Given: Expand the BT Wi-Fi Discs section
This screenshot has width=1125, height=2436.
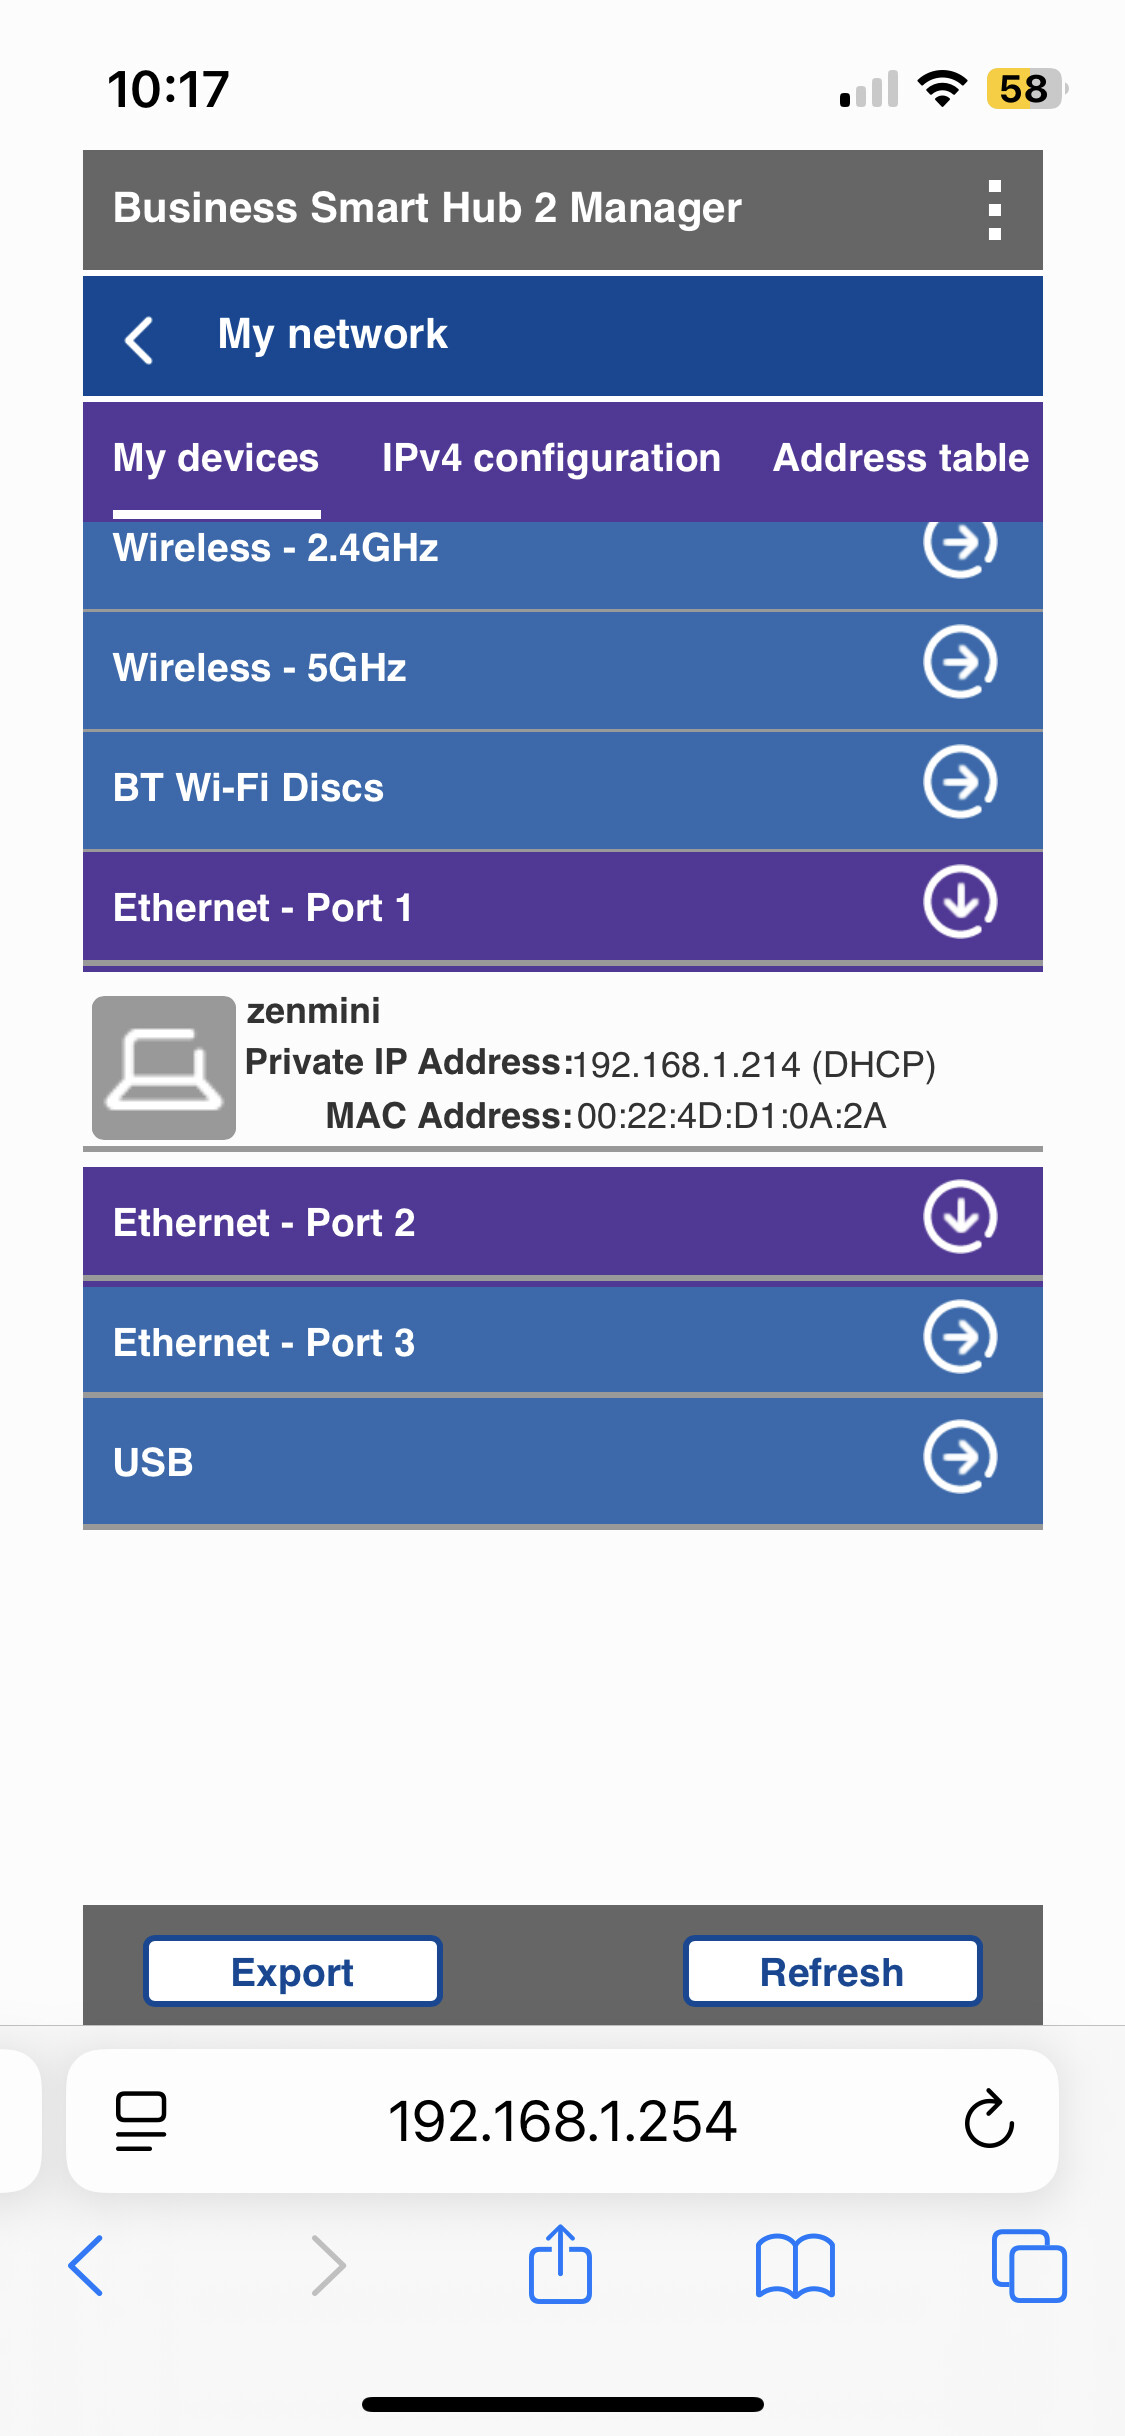Looking at the screenshot, I should [563, 789].
